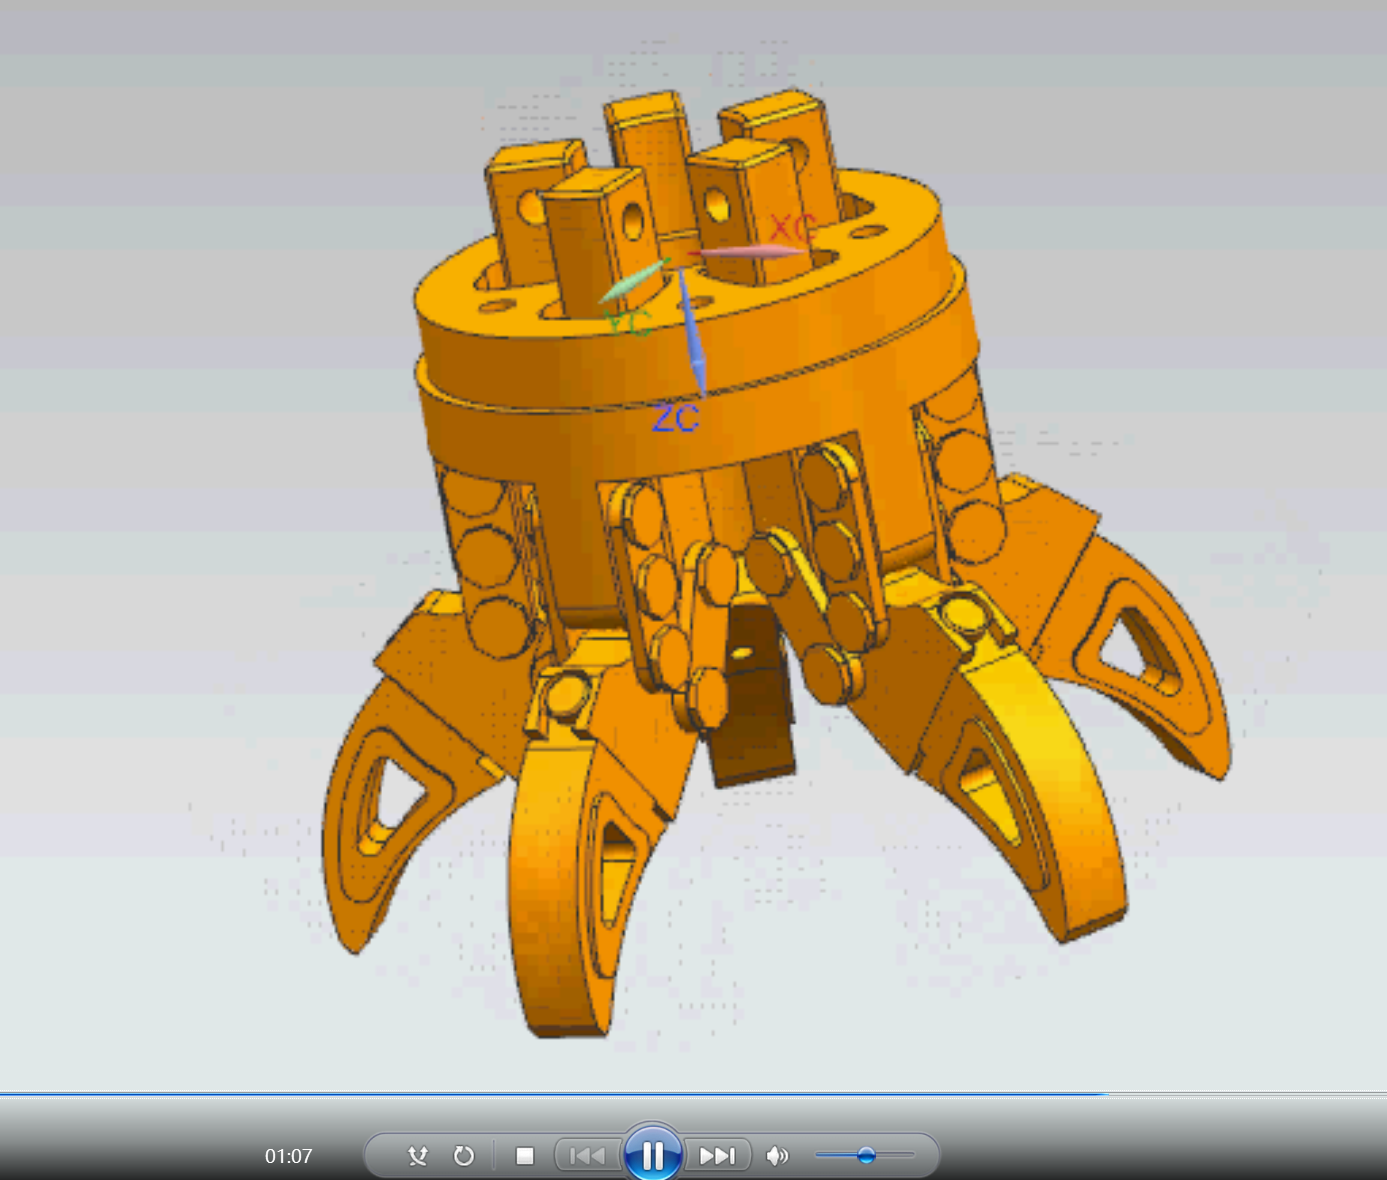
Task: Skip back to the previous item
Action: [588, 1156]
